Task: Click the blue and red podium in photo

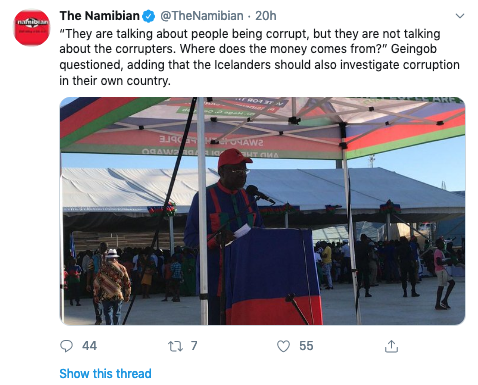Action: coord(273,276)
